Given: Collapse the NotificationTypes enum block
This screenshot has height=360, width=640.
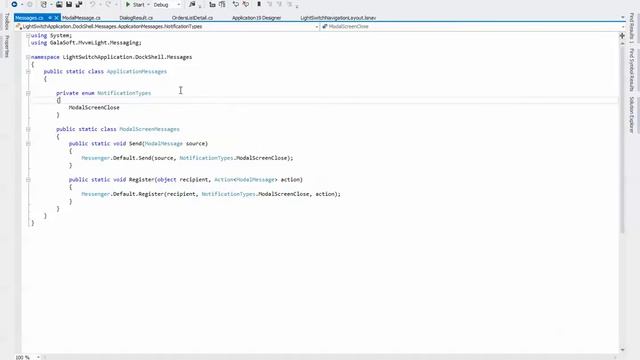Looking at the screenshot, I should [x=28, y=93].
